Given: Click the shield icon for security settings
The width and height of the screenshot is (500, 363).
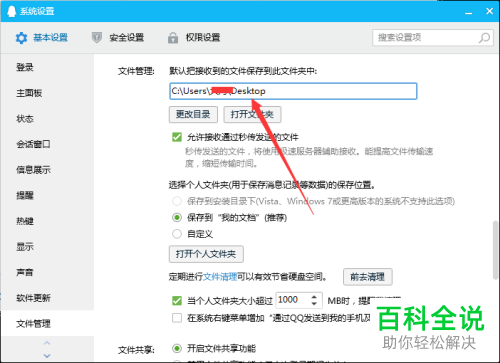Looking at the screenshot, I should (97, 38).
